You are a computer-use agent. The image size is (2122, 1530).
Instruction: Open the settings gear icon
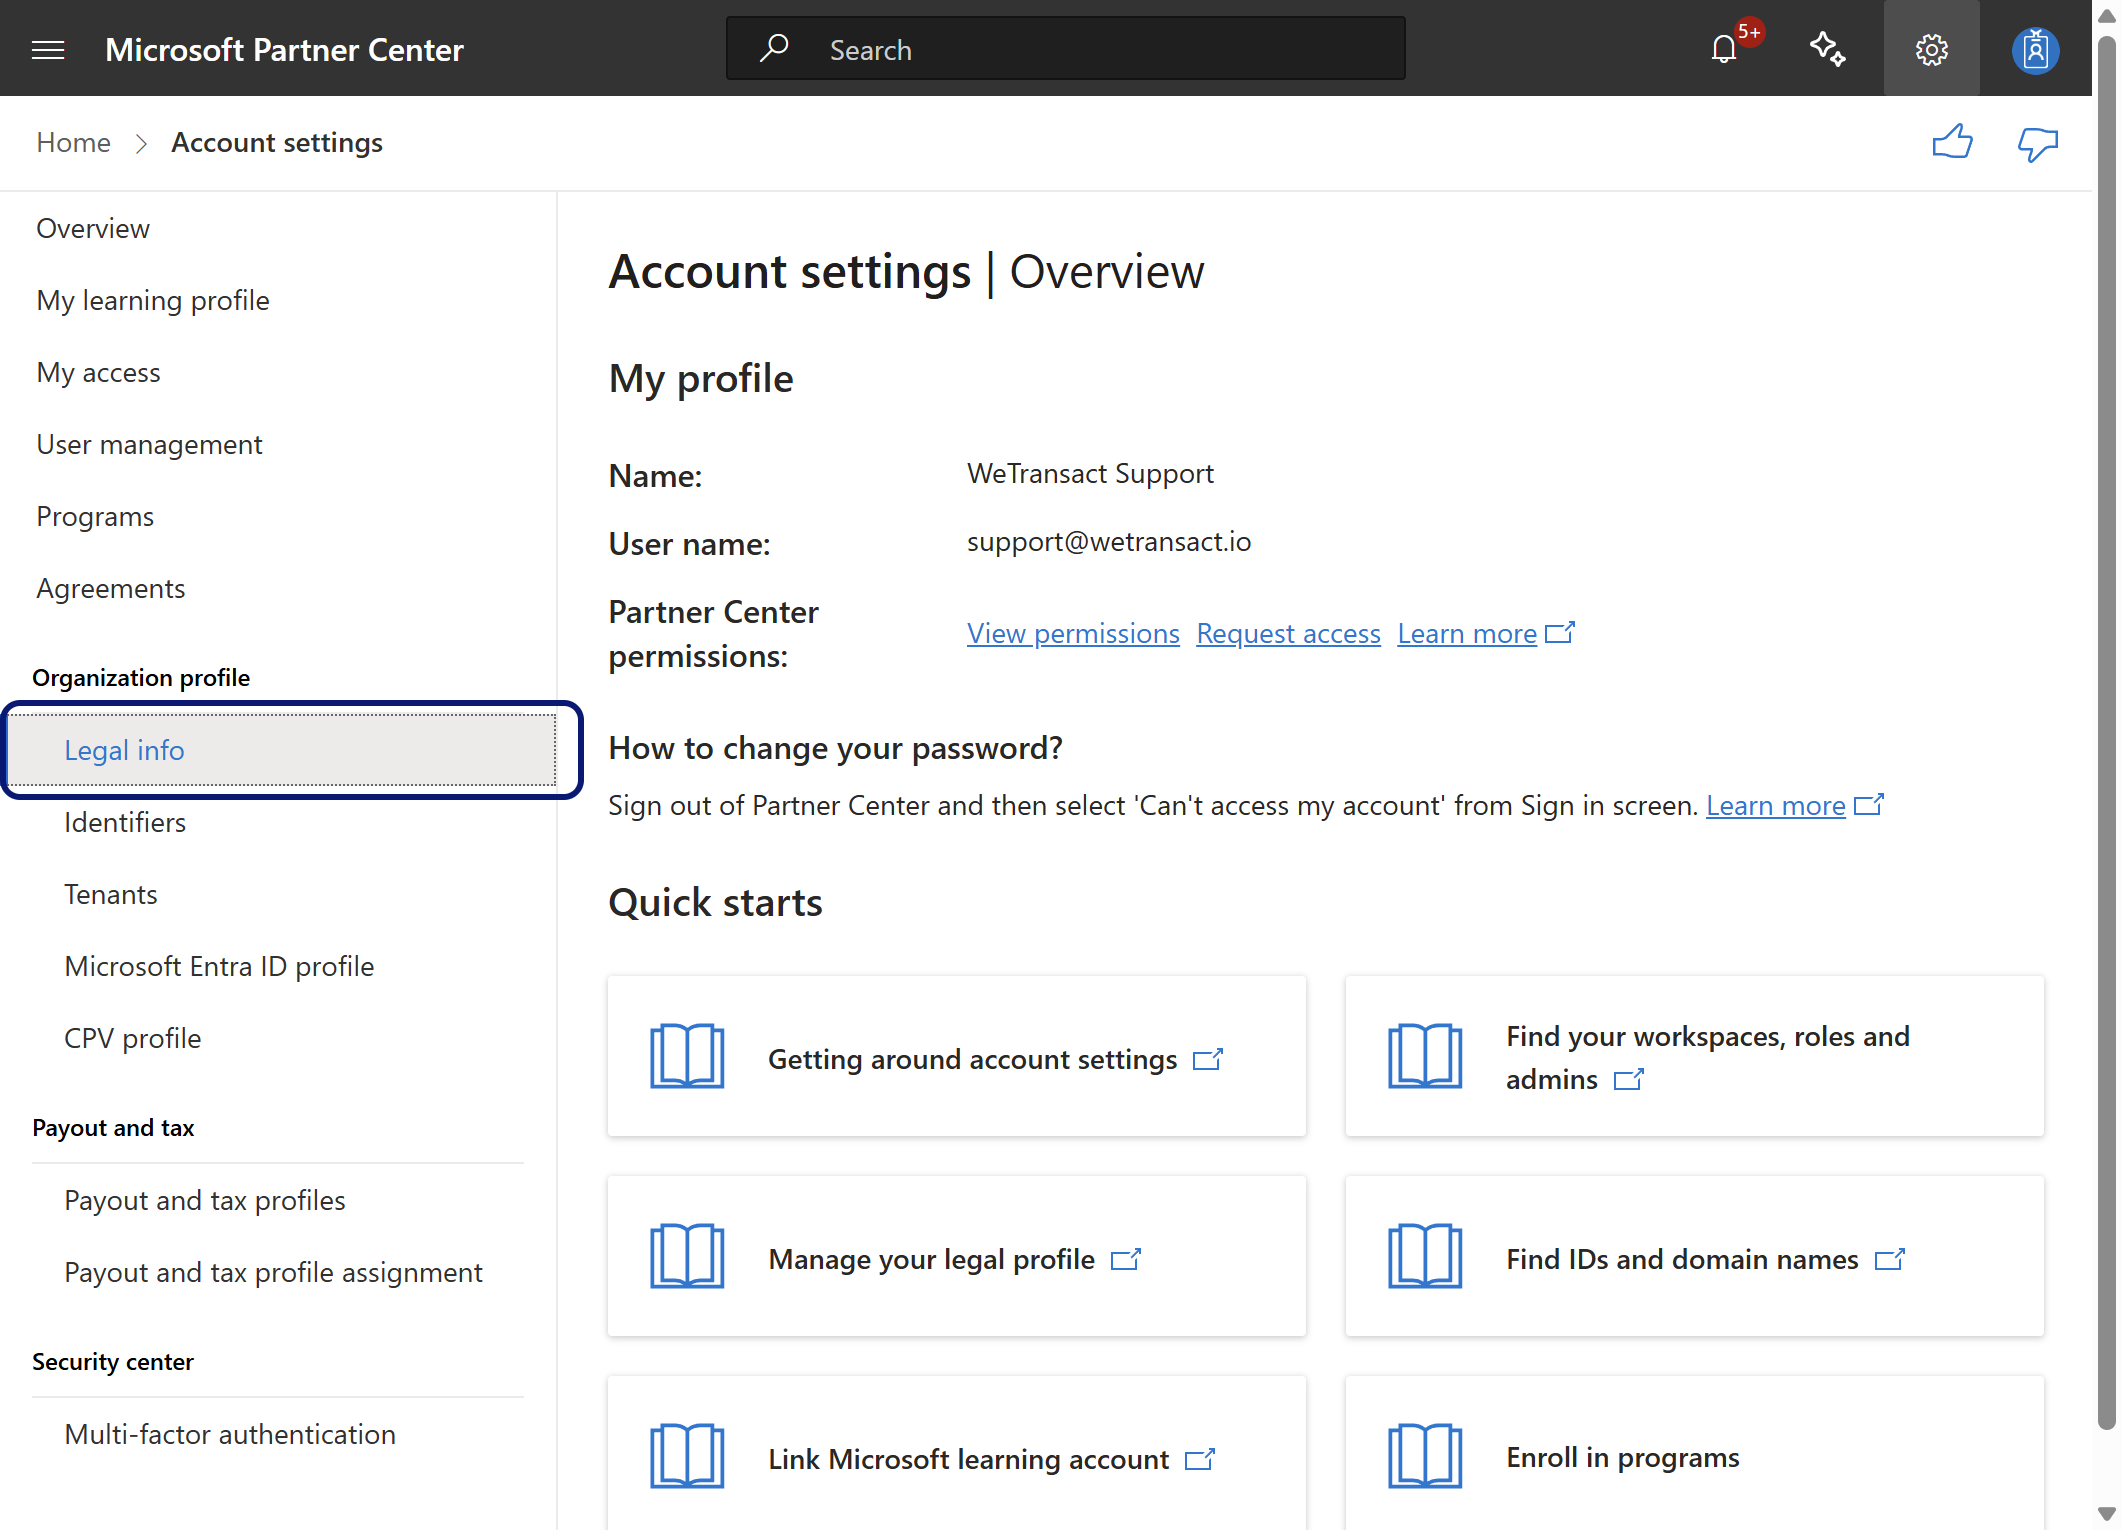1931,49
